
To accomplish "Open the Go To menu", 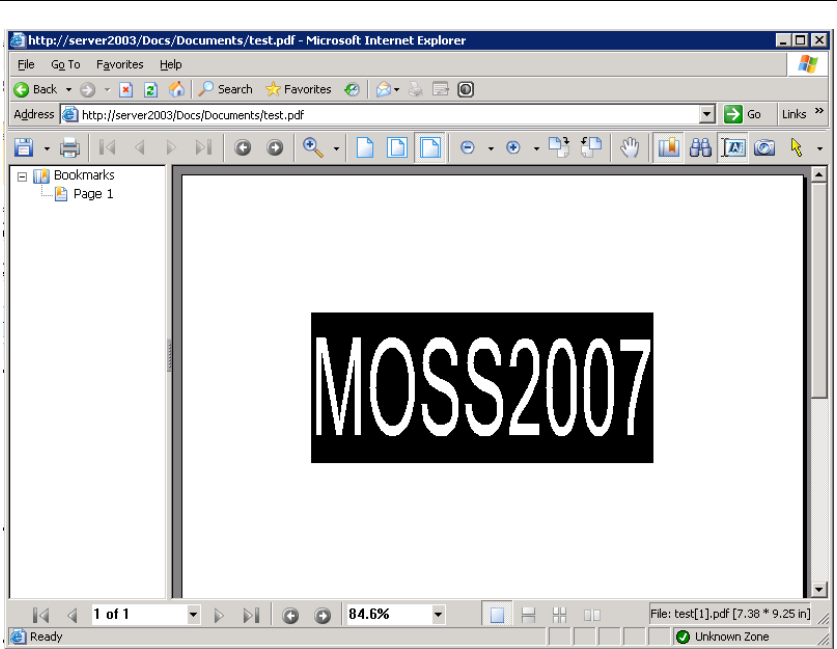I will [65, 65].
